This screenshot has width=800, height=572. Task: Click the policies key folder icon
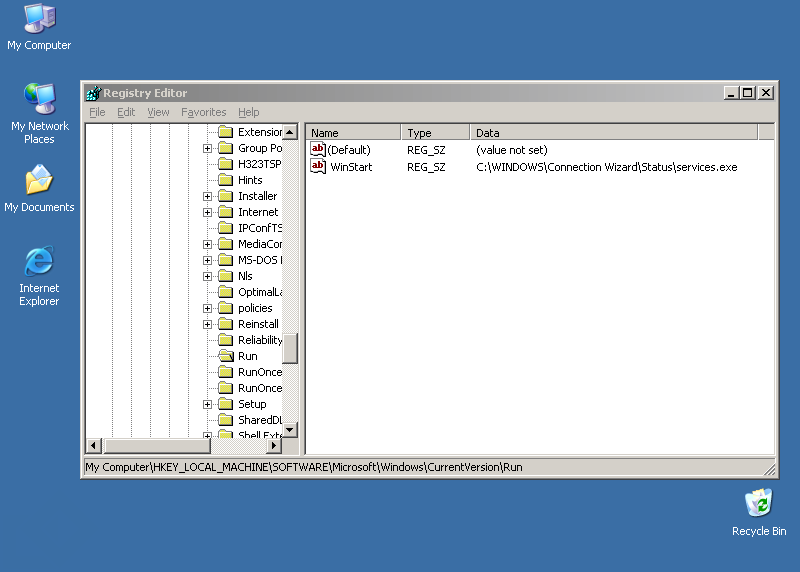tap(226, 308)
